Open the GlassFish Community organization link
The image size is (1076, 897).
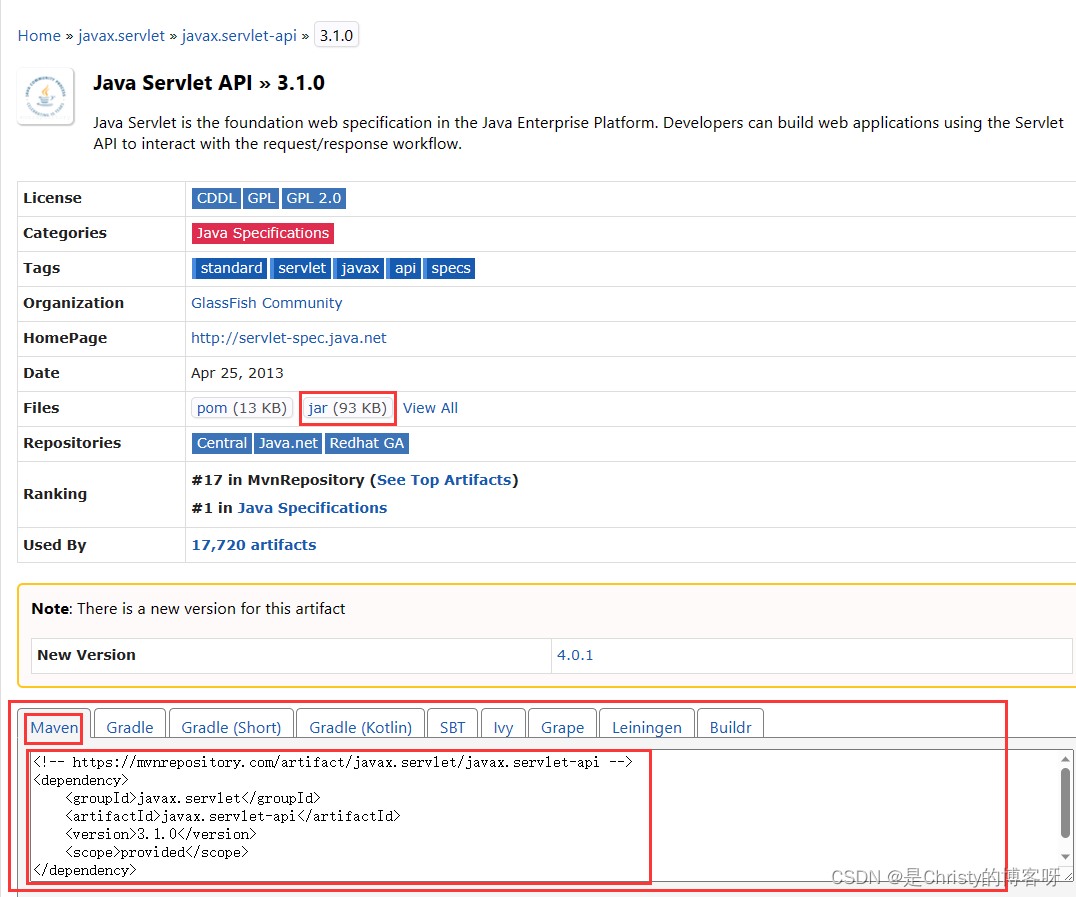point(266,302)
